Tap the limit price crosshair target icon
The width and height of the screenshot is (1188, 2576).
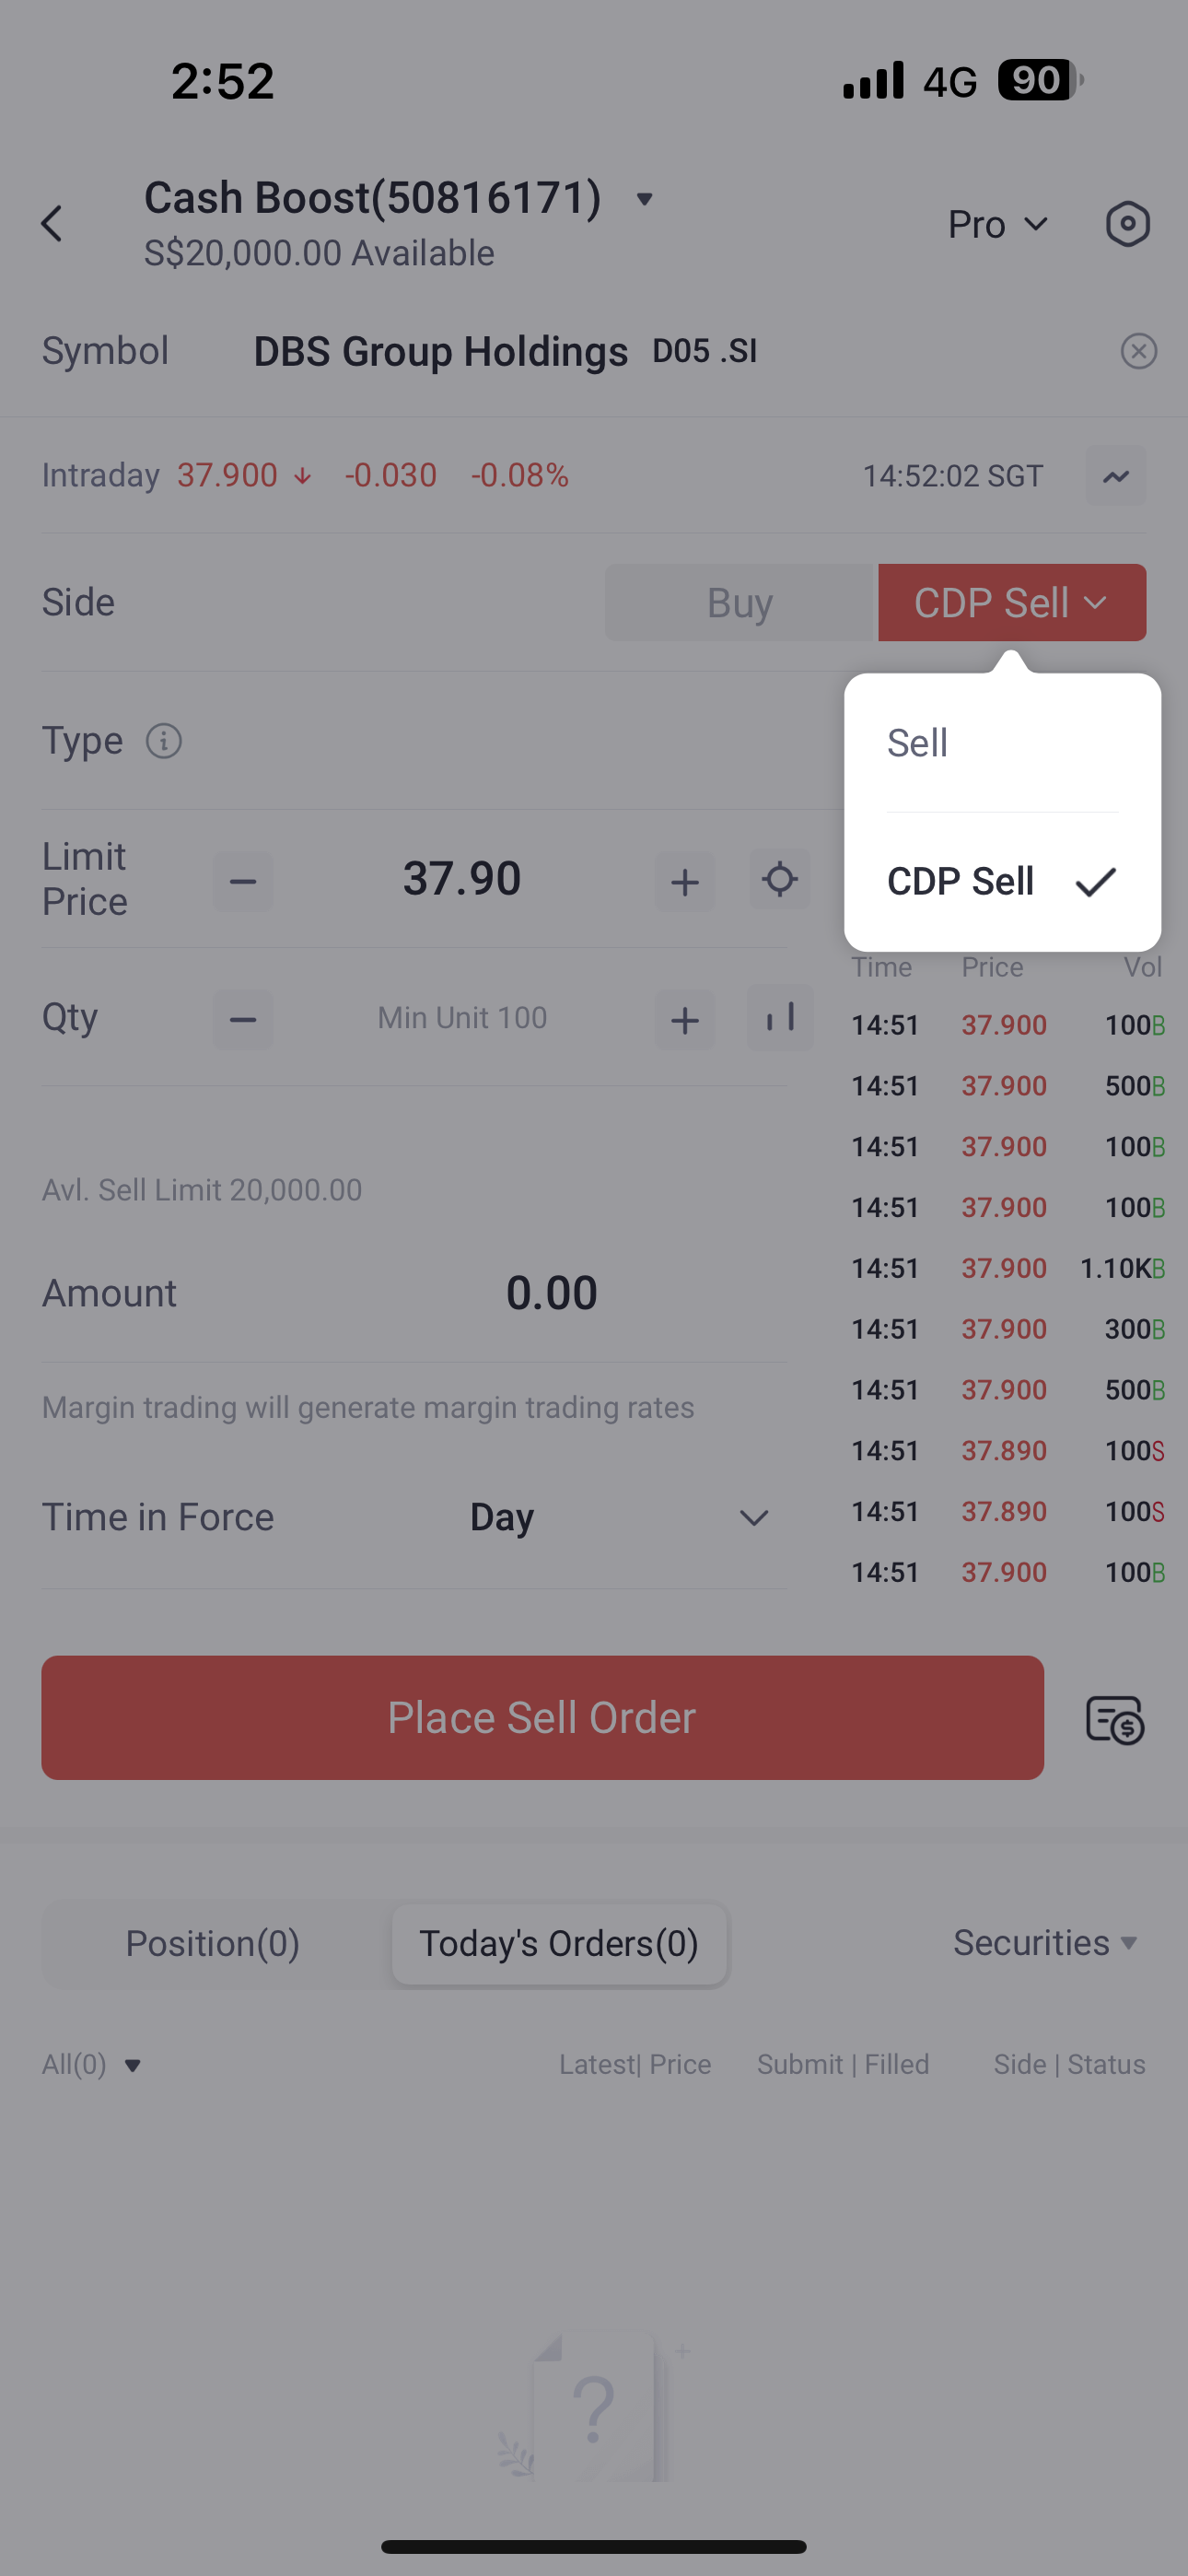(779, 880)
